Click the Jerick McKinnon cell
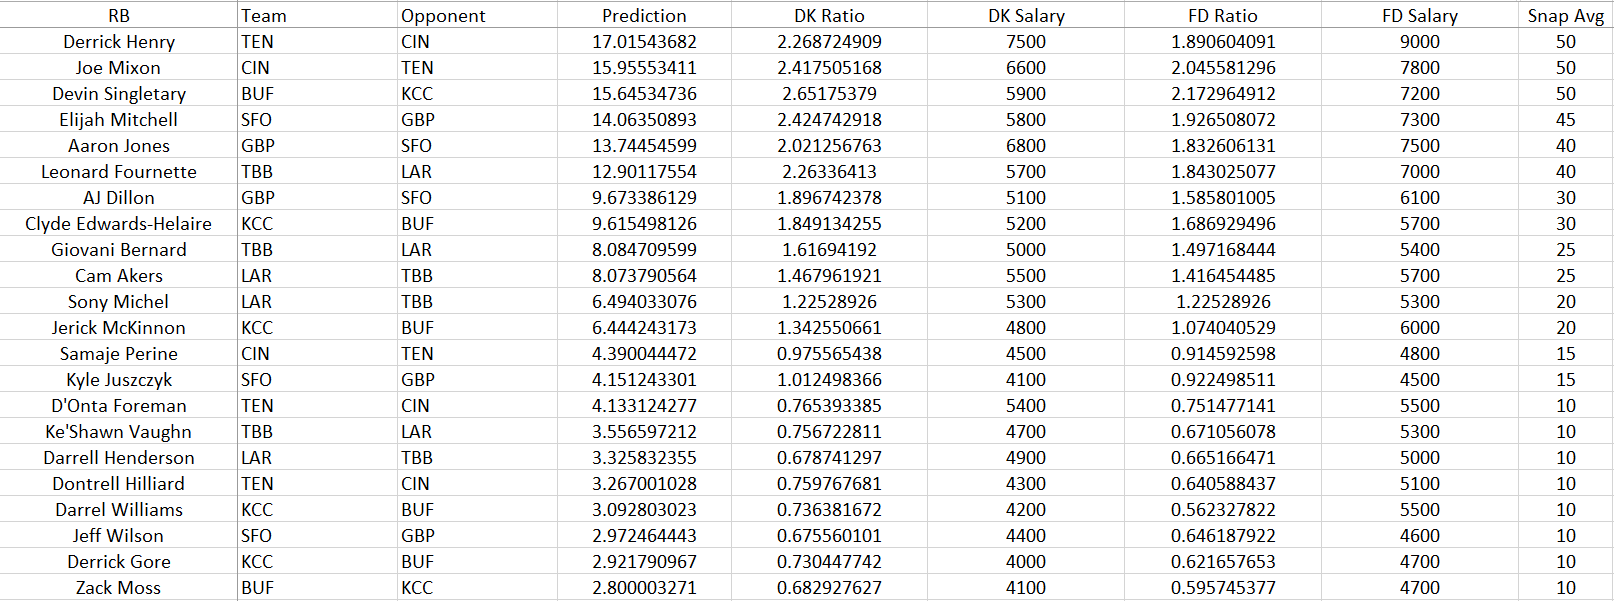Image resolution: width=1614 pixels, height=601 pixels. [118, 327]
